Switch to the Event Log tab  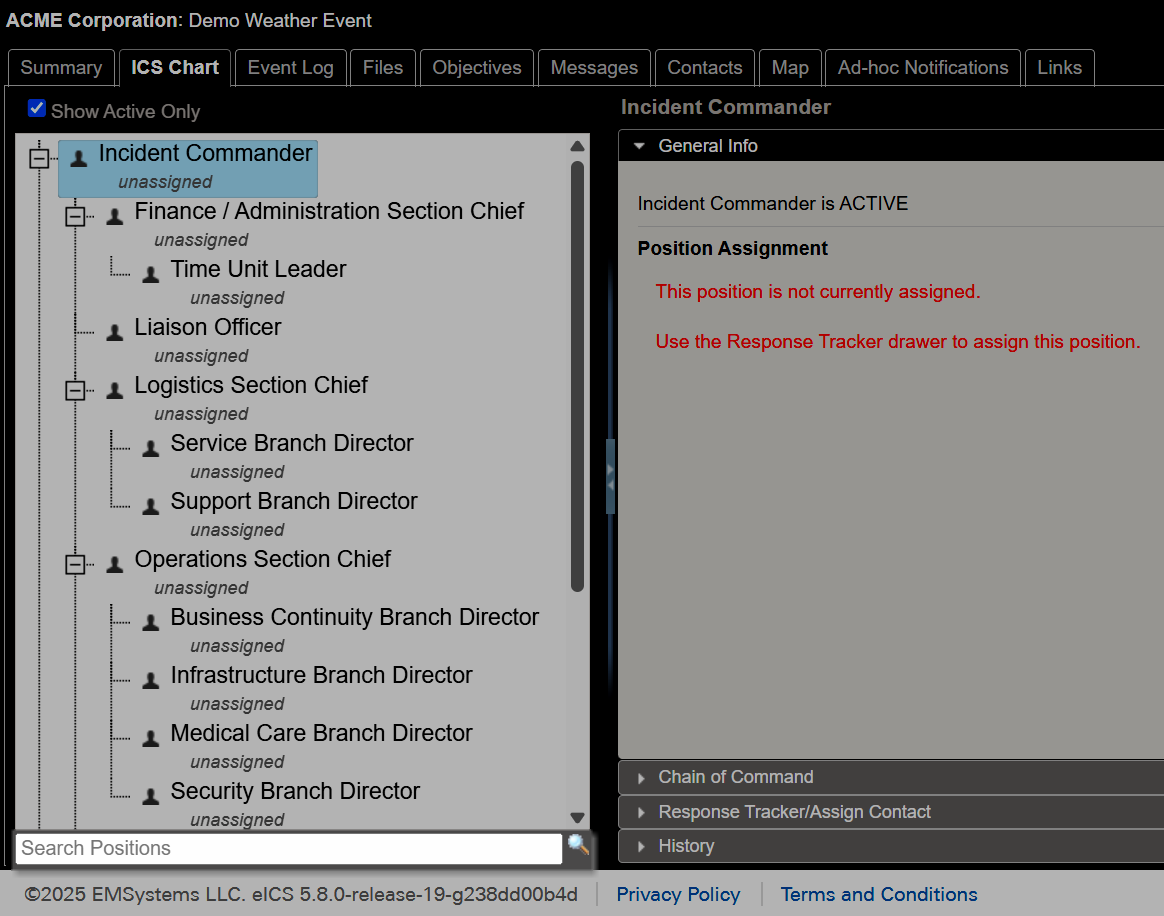tap(290, 67)
